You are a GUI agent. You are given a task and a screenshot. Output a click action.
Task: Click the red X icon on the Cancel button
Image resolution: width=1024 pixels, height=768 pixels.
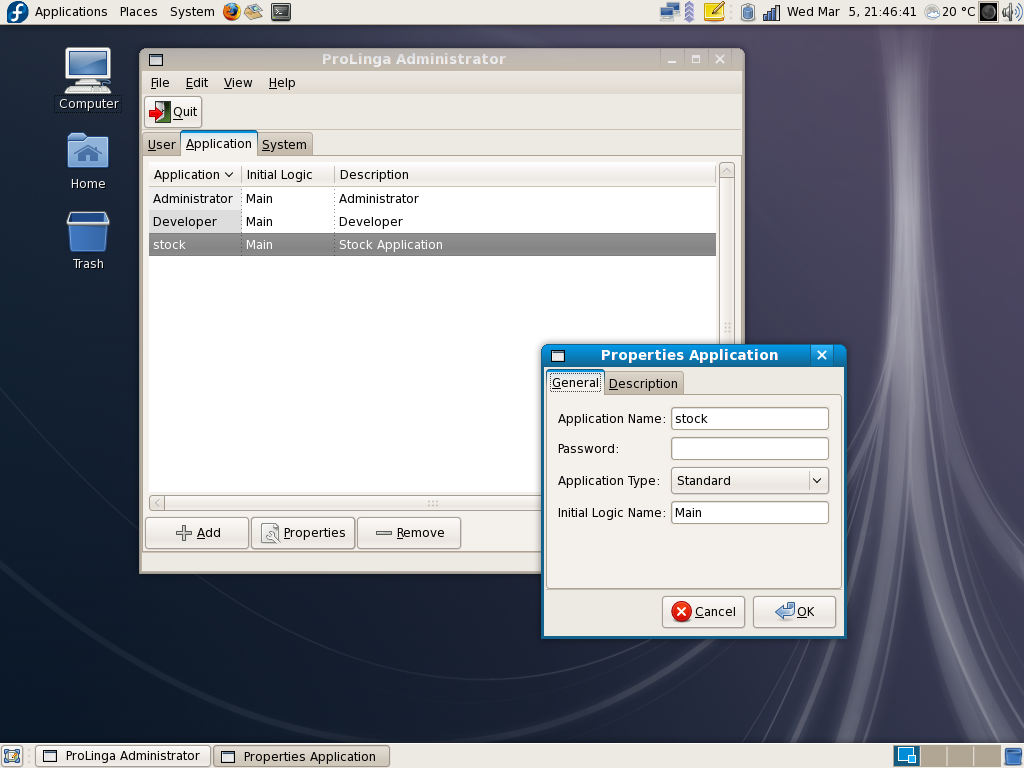(x=681, y=612)
